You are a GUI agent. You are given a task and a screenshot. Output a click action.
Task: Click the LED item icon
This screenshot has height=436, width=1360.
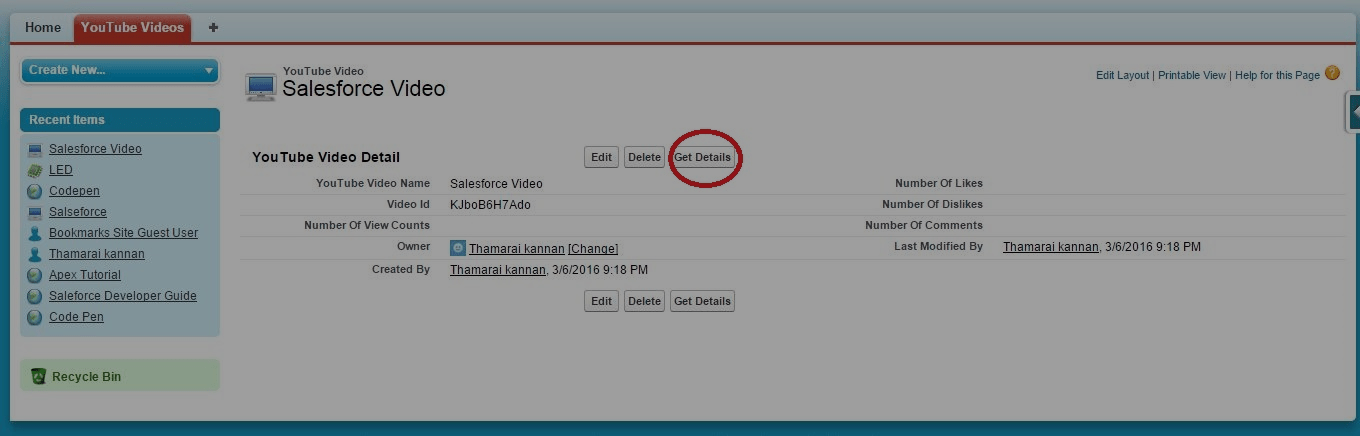pyautogui.click(x=35, y=170)
